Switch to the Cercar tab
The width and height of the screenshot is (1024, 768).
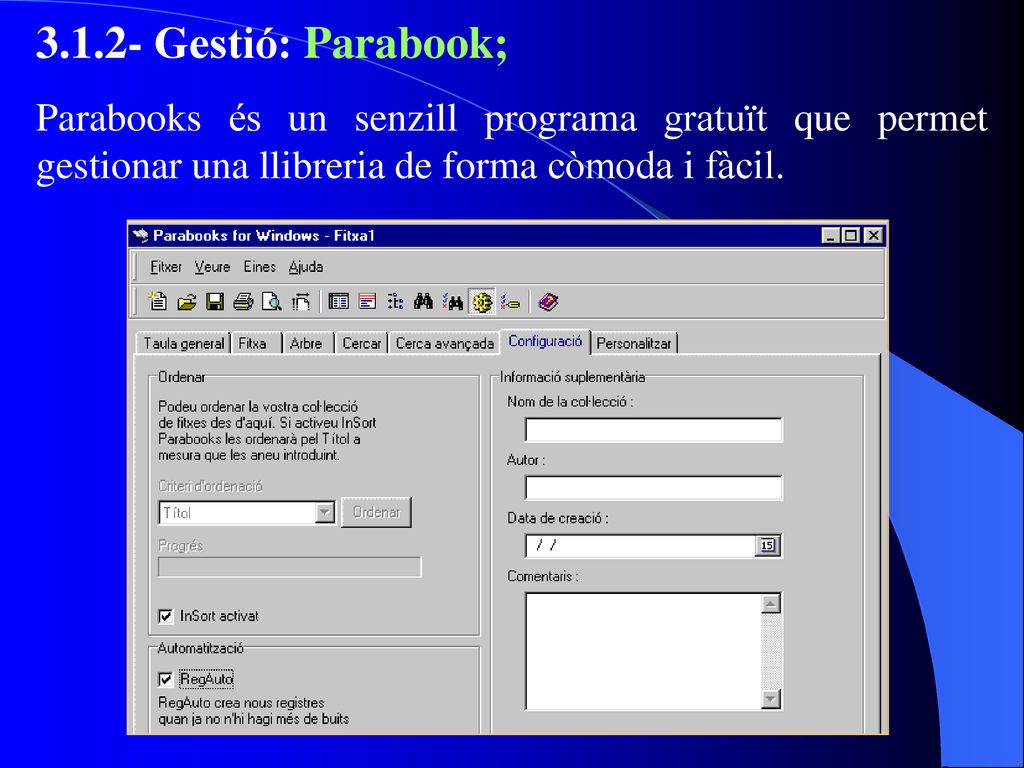point(362,344)
